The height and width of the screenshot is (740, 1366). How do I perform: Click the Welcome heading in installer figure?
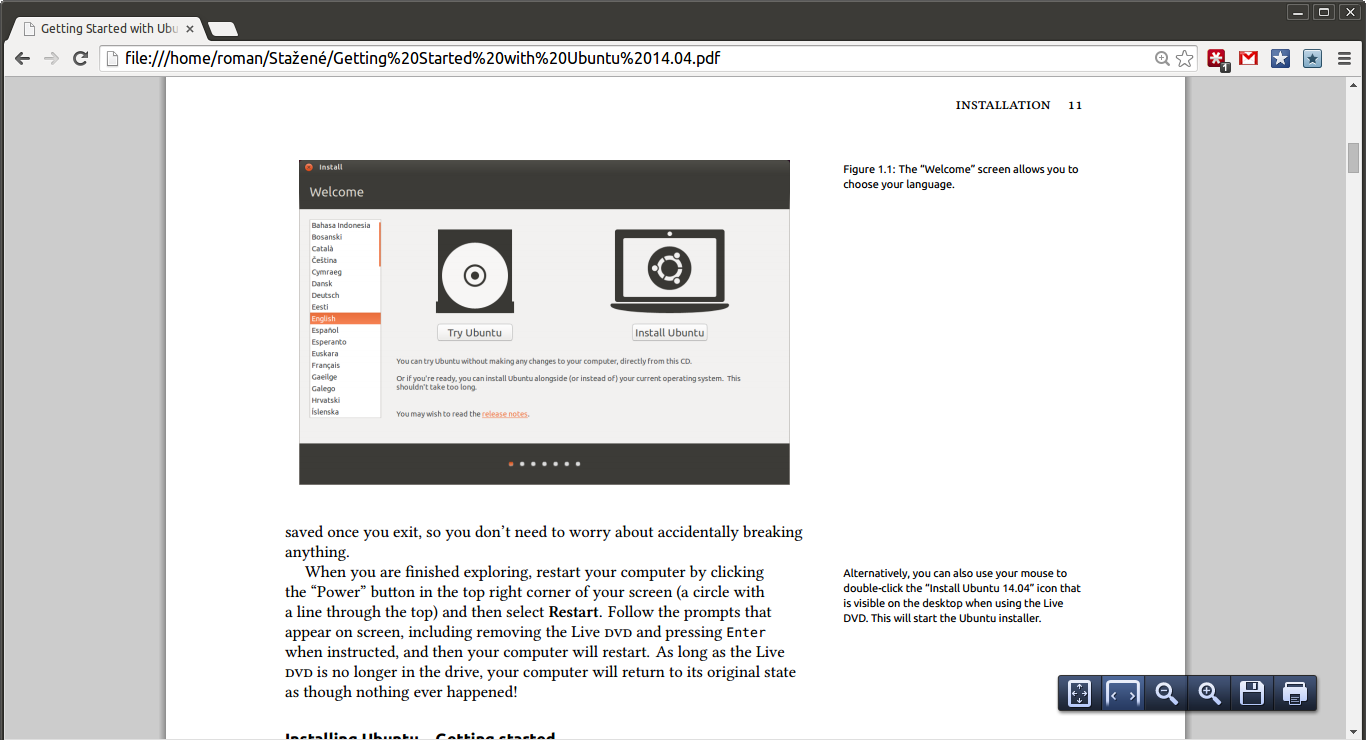tap(337, 192)
